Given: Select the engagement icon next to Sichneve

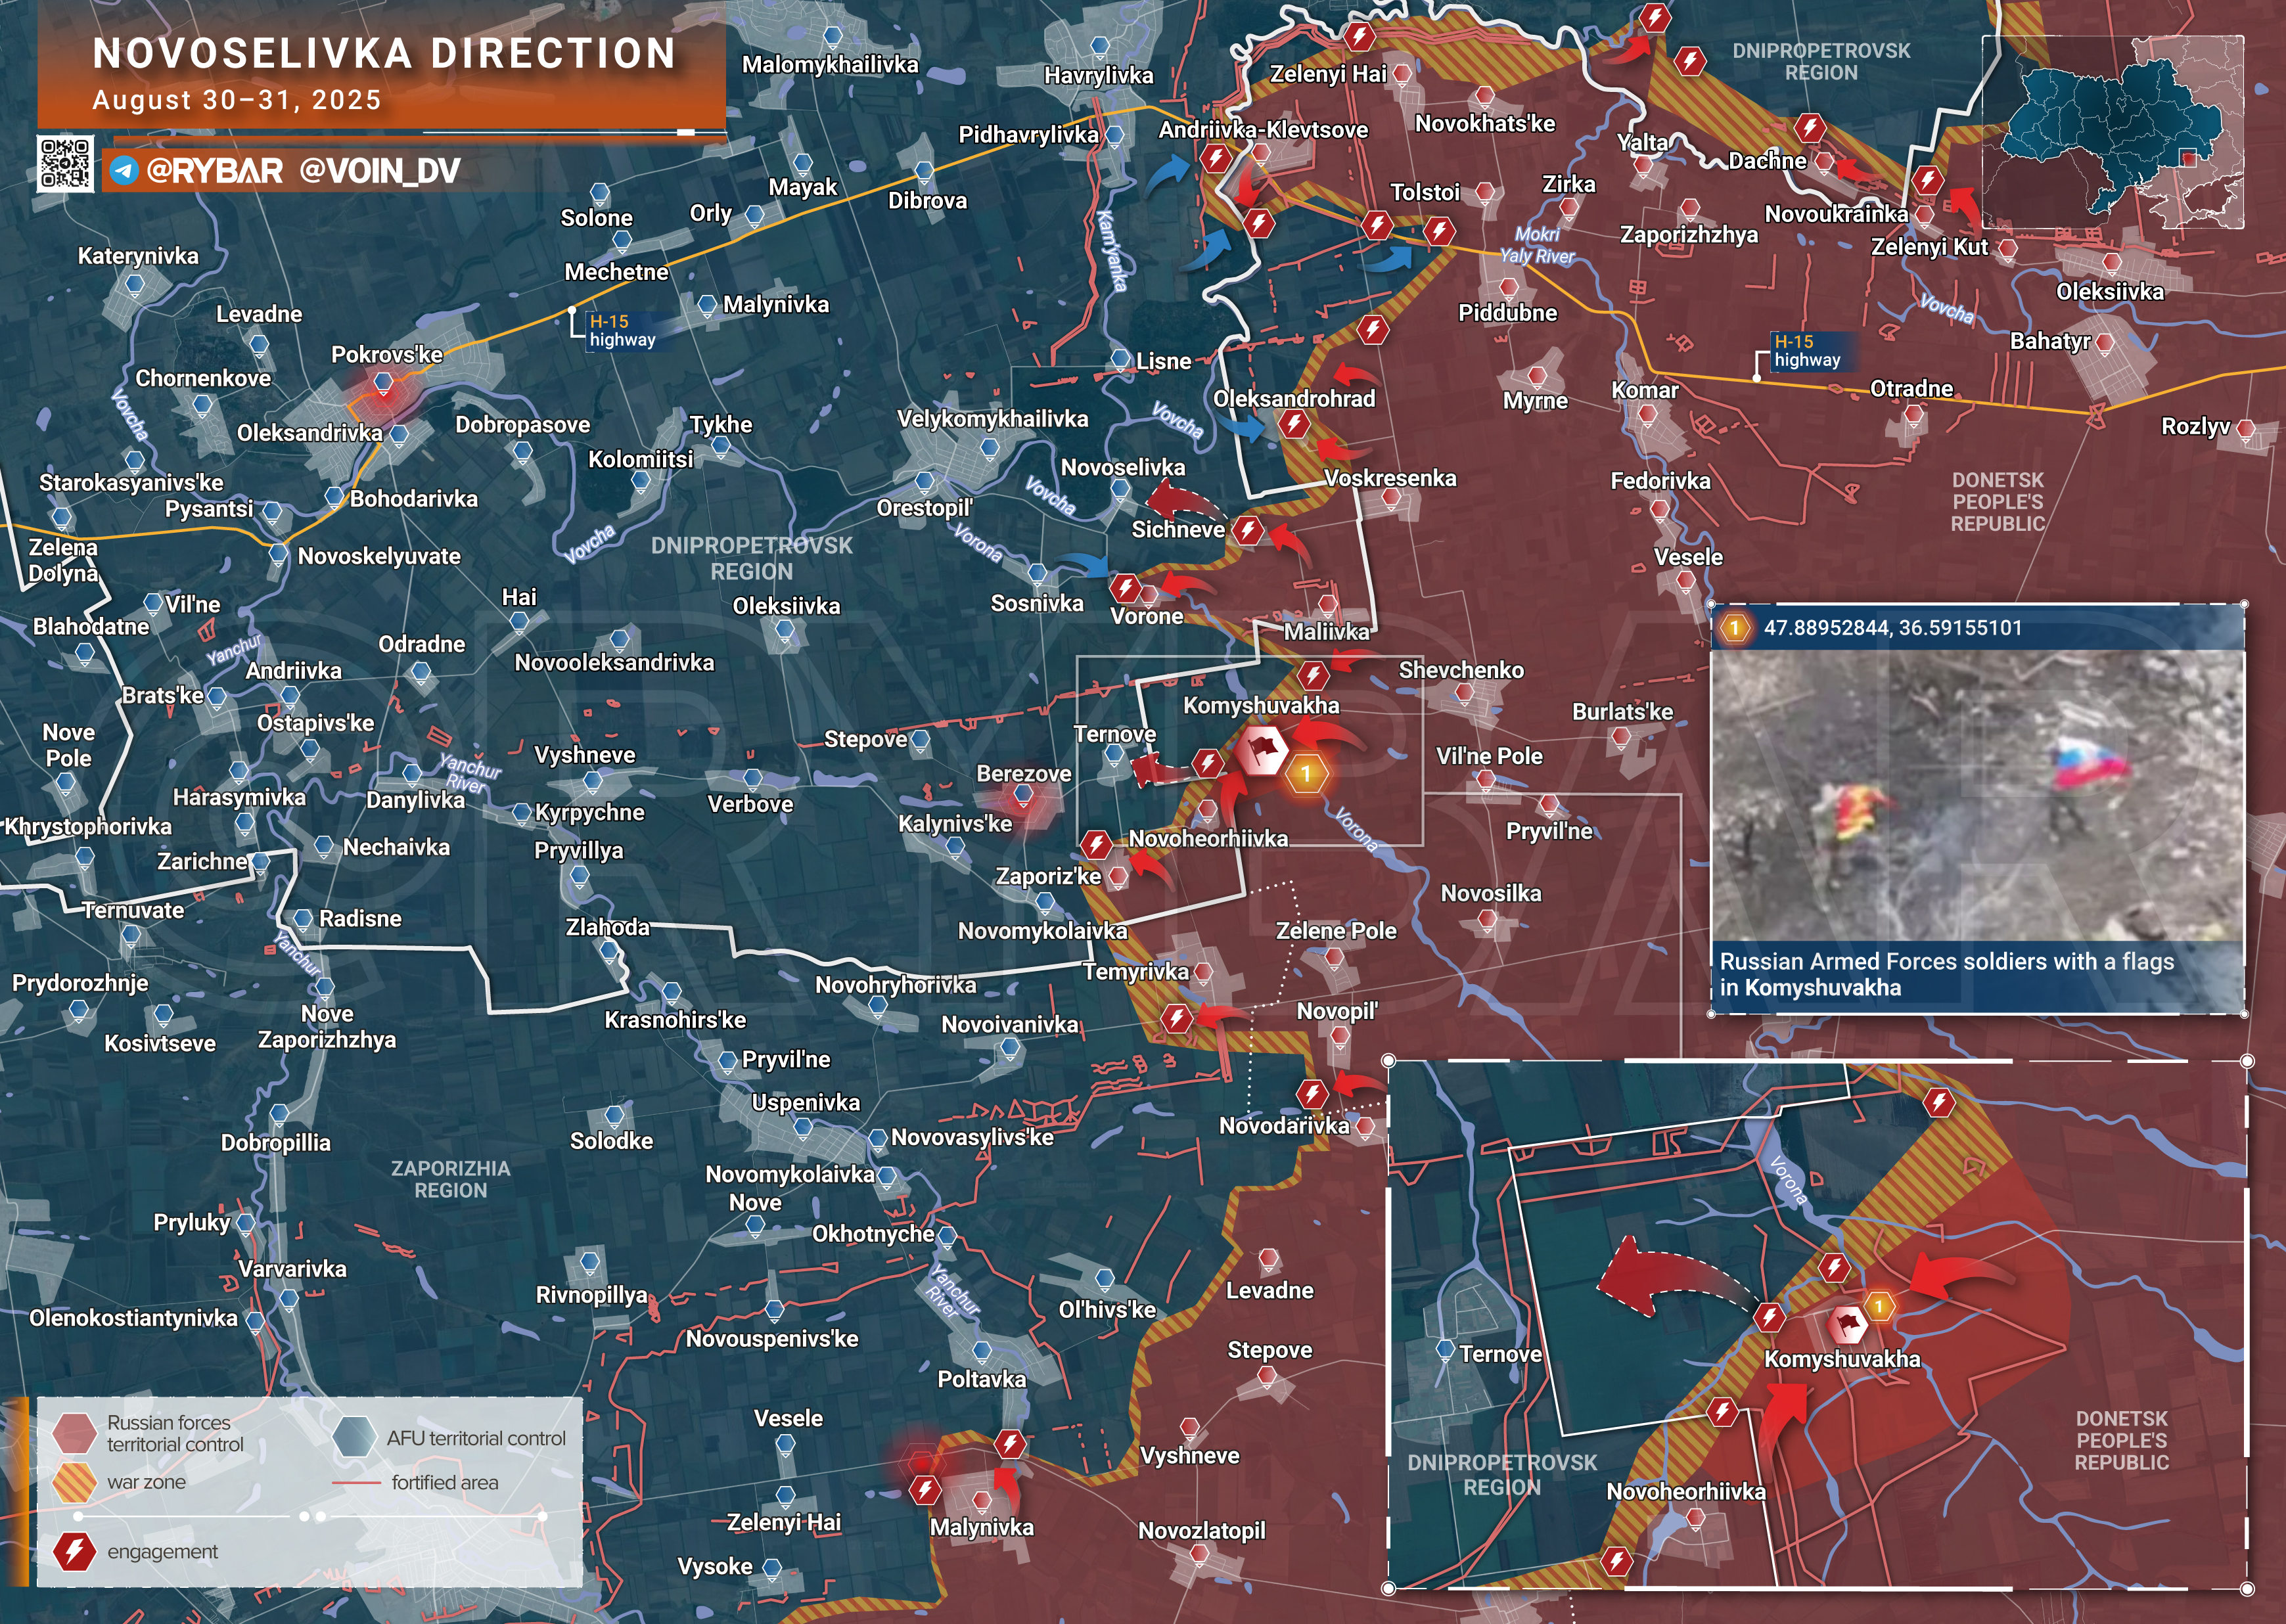Looking at the screenshot, I should 1247,530.
